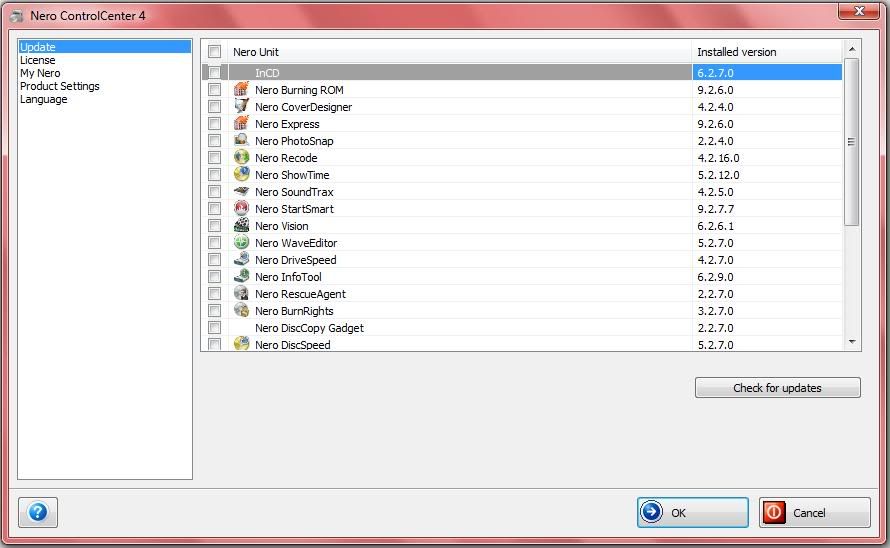The image size is (890, 548).
Task: Check the Nero PhotoSnap checkbox
Action: 214,141
